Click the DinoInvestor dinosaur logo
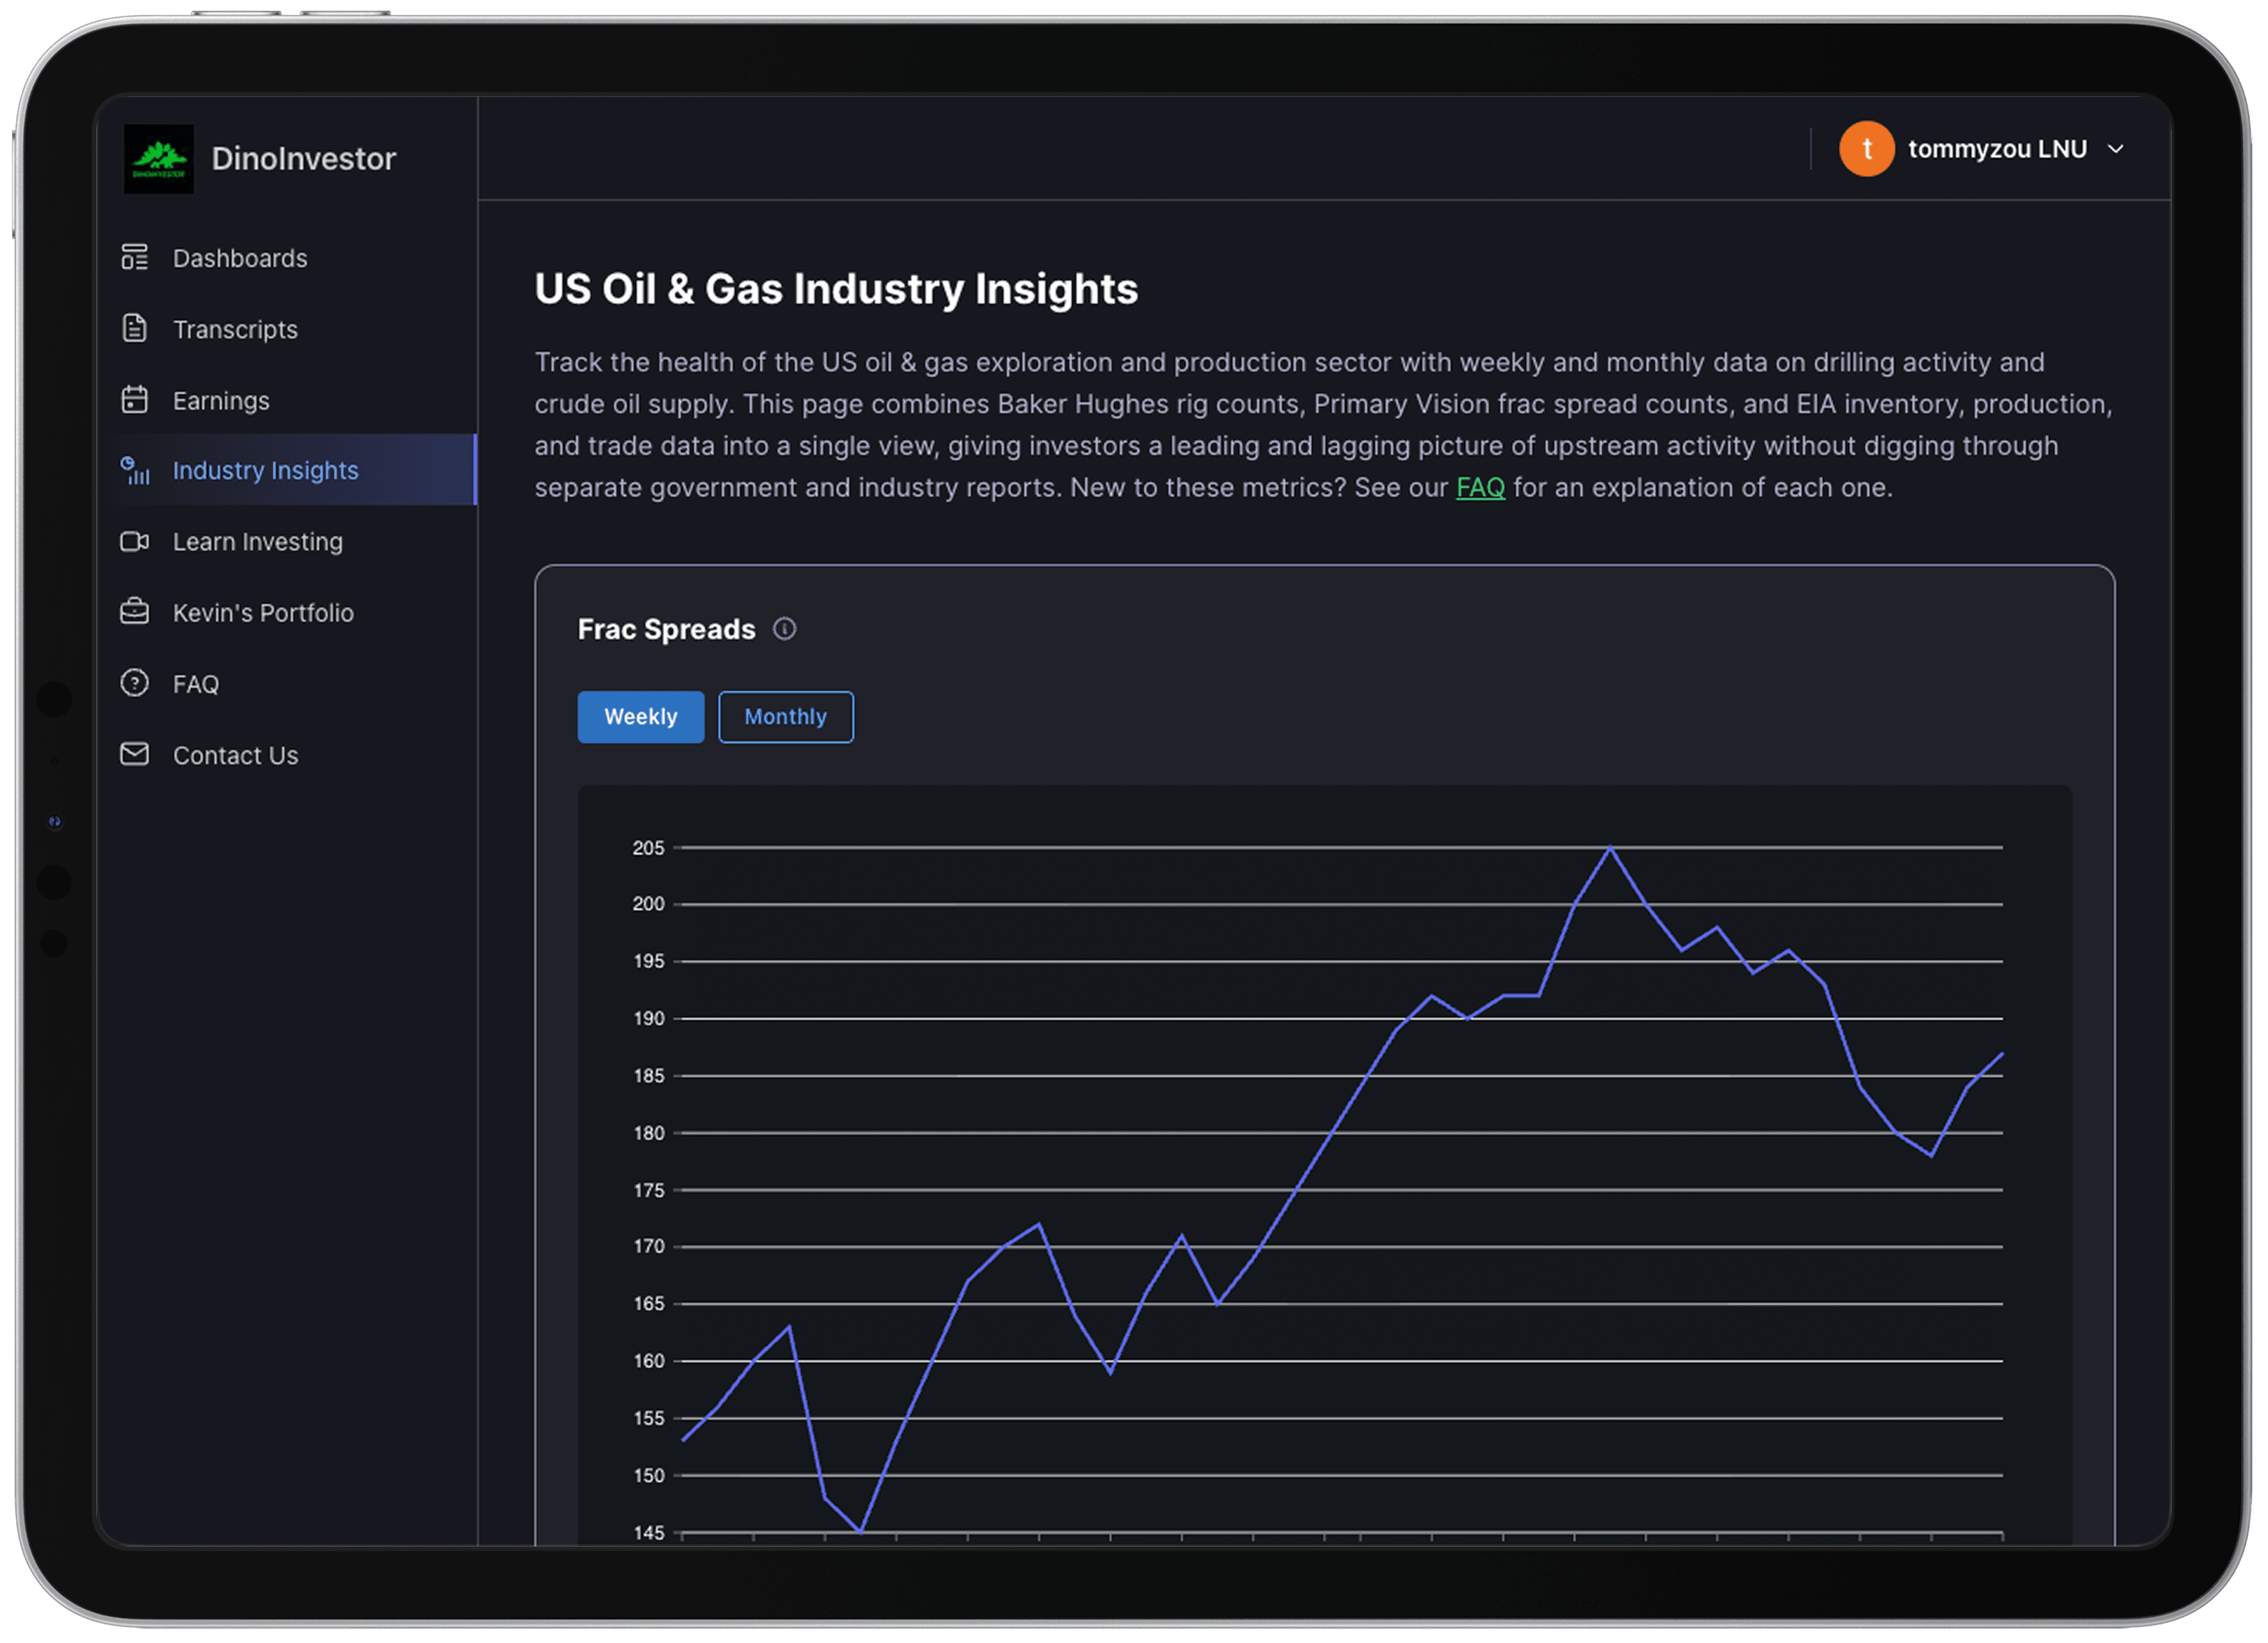The width and height of the screenshot is (2268, 1643). (158, 158)
